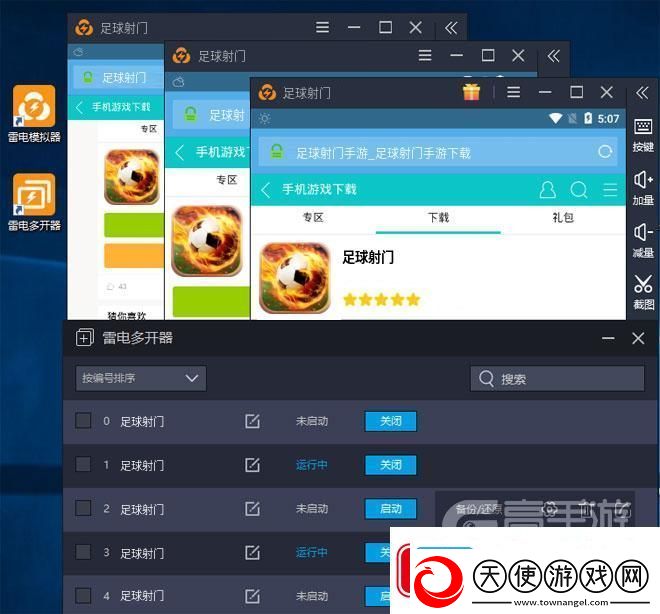Screen dimensions: 660x614
Task: Open the 雷电模拟器 desktop shortcut
Action: point(34,114)
